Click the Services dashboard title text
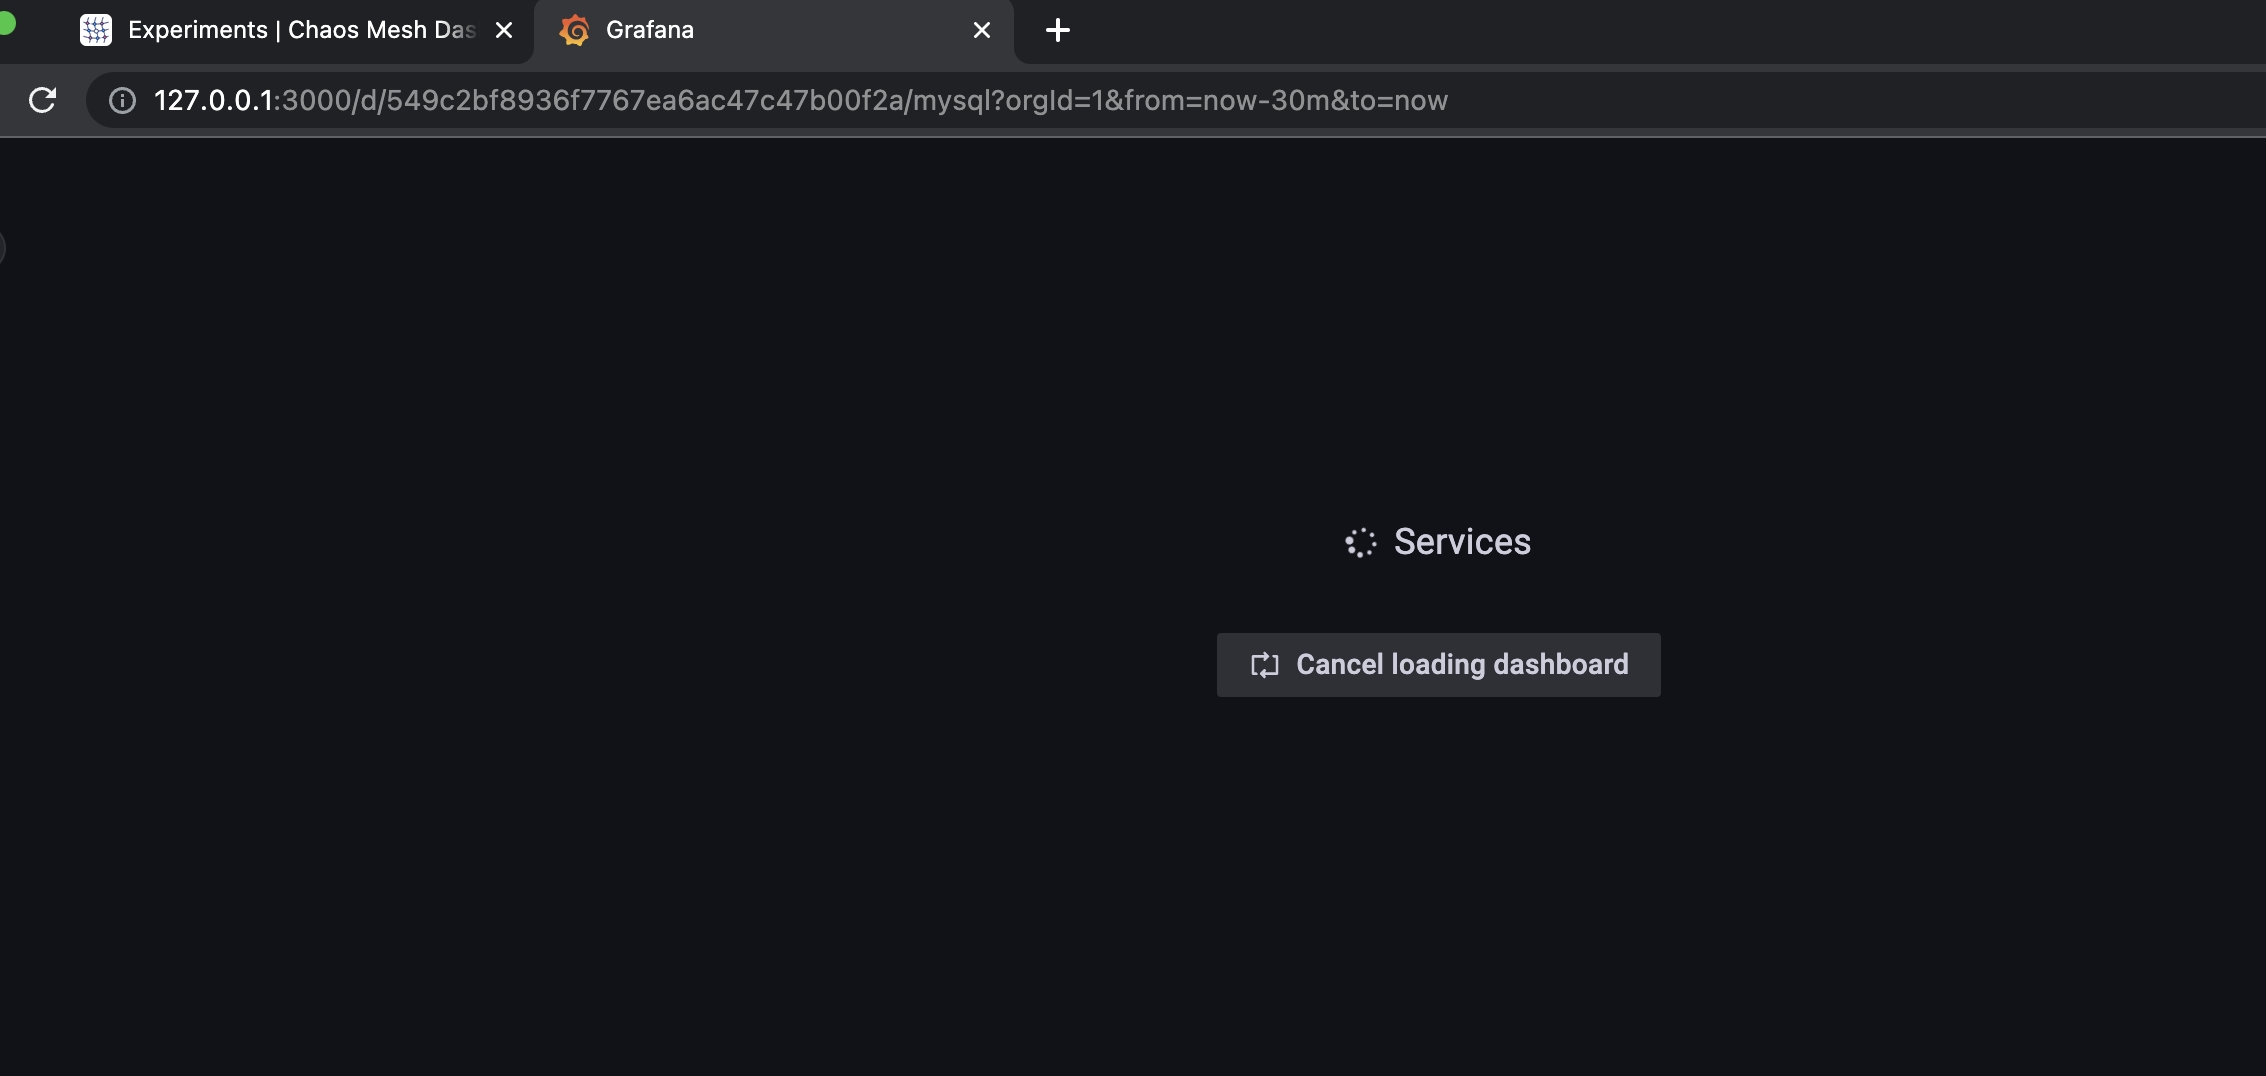The image size is (2266, 1076). (1462, 541)
